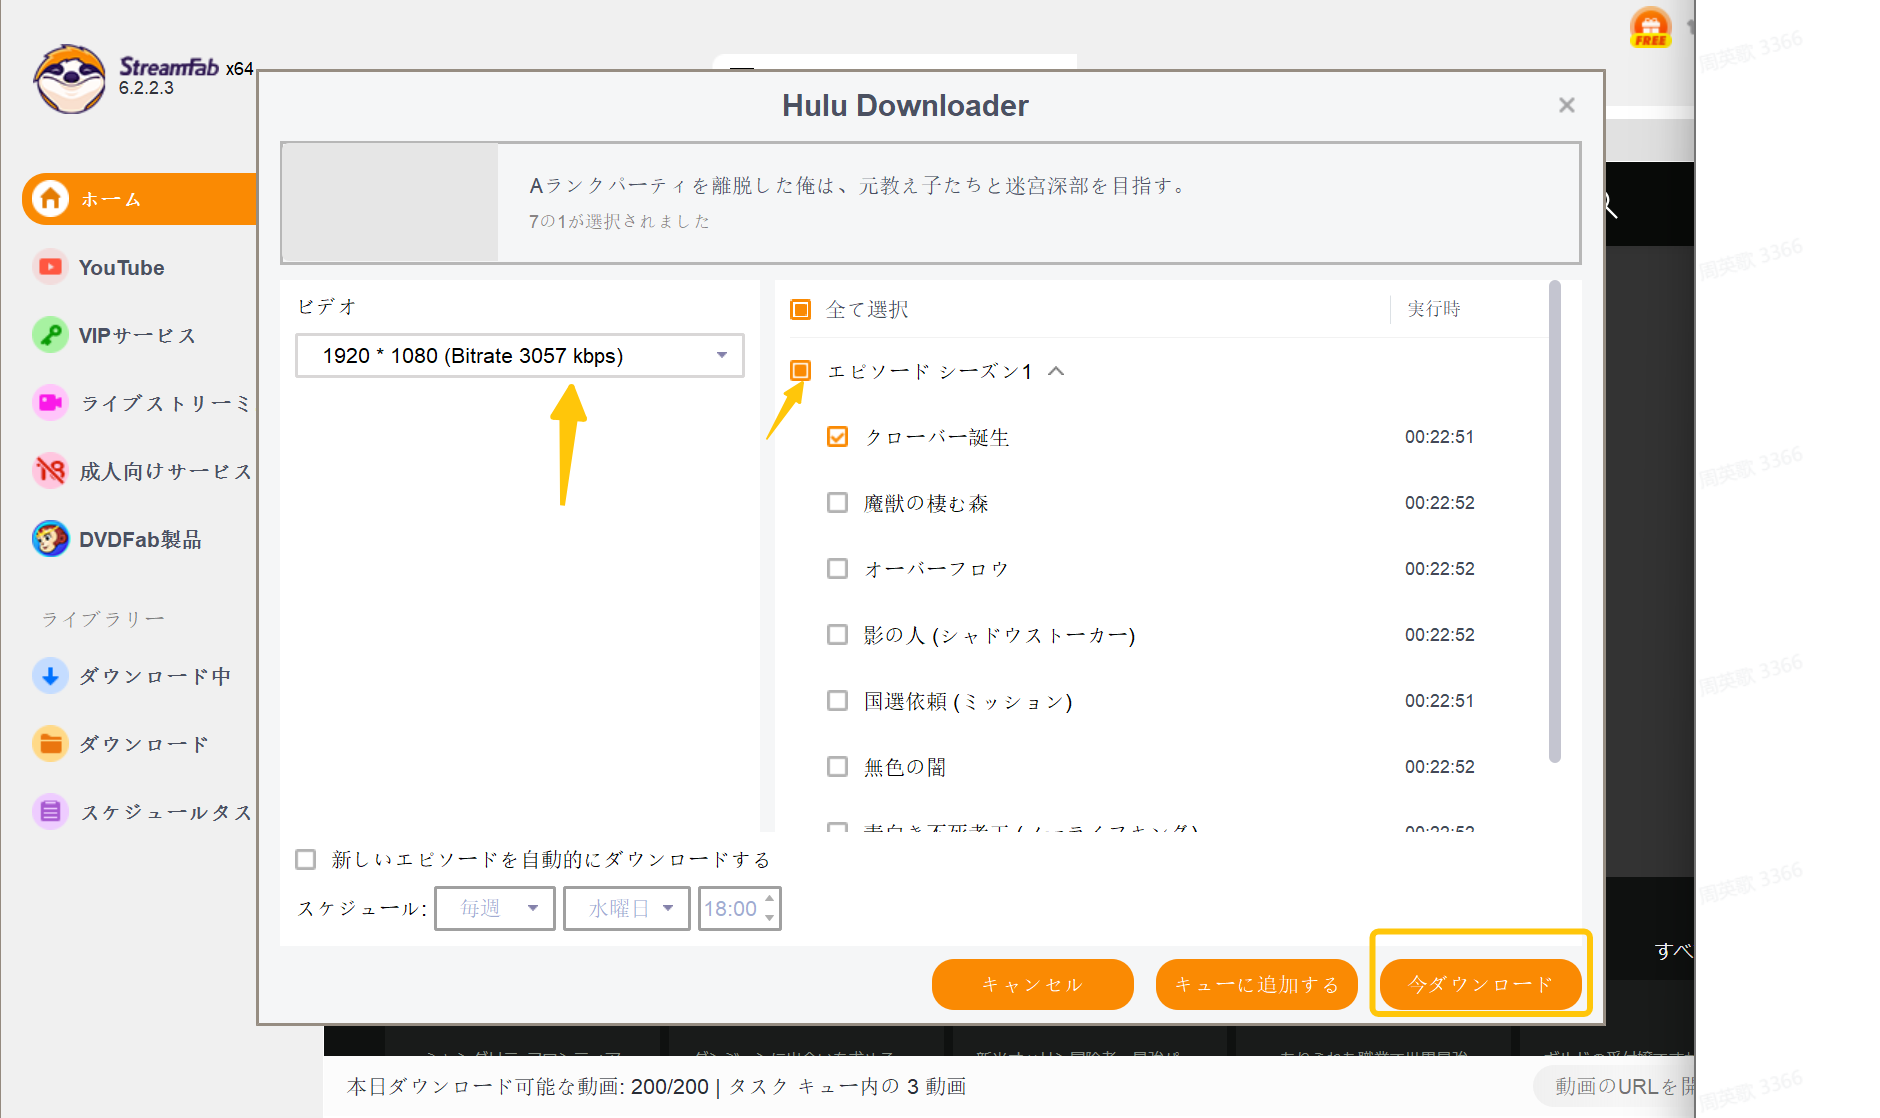Click the StreamFab sloth logo

coord(69,78)
